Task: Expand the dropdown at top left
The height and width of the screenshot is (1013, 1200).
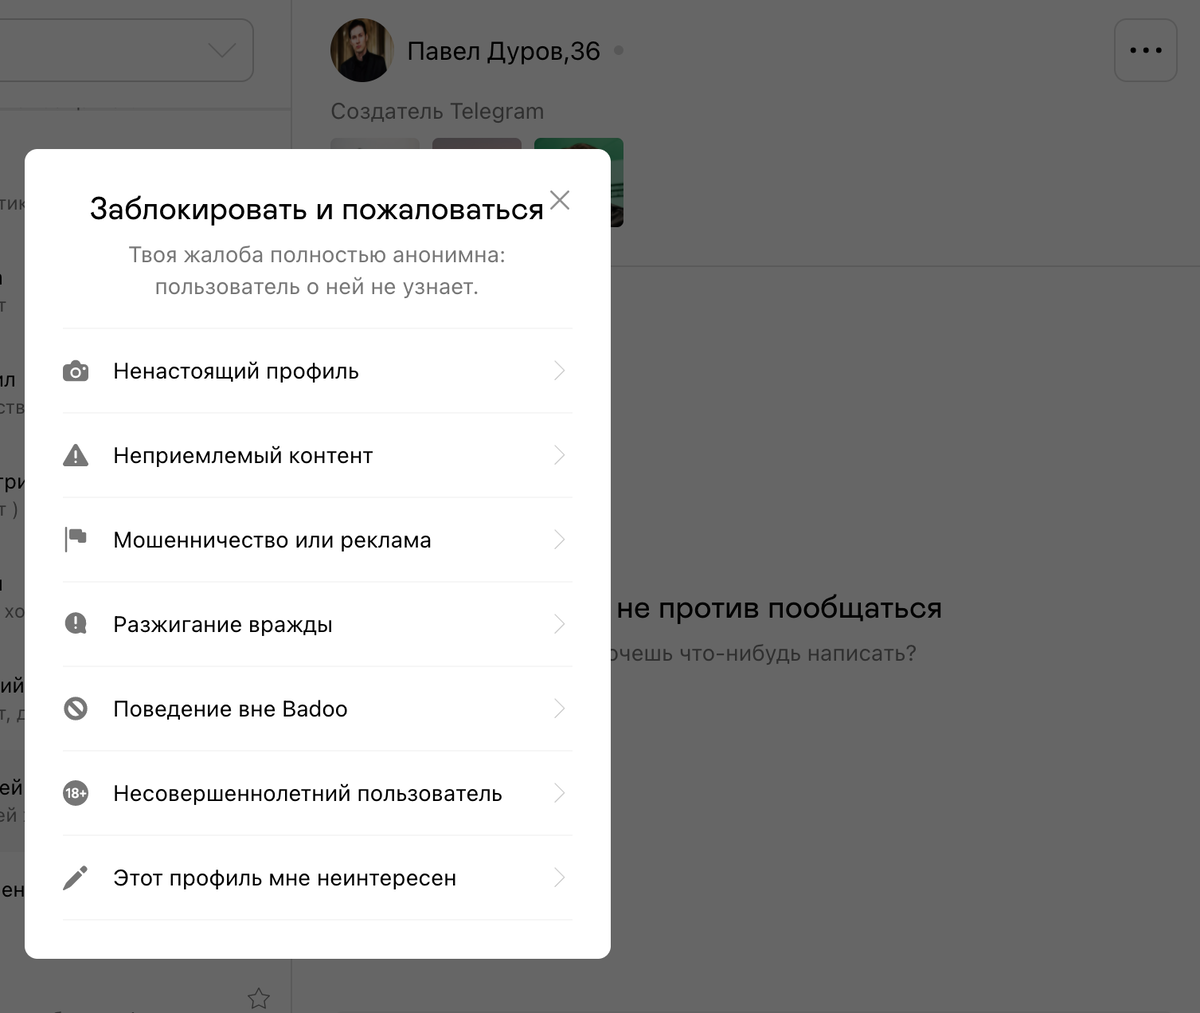Action: (222, 50)
